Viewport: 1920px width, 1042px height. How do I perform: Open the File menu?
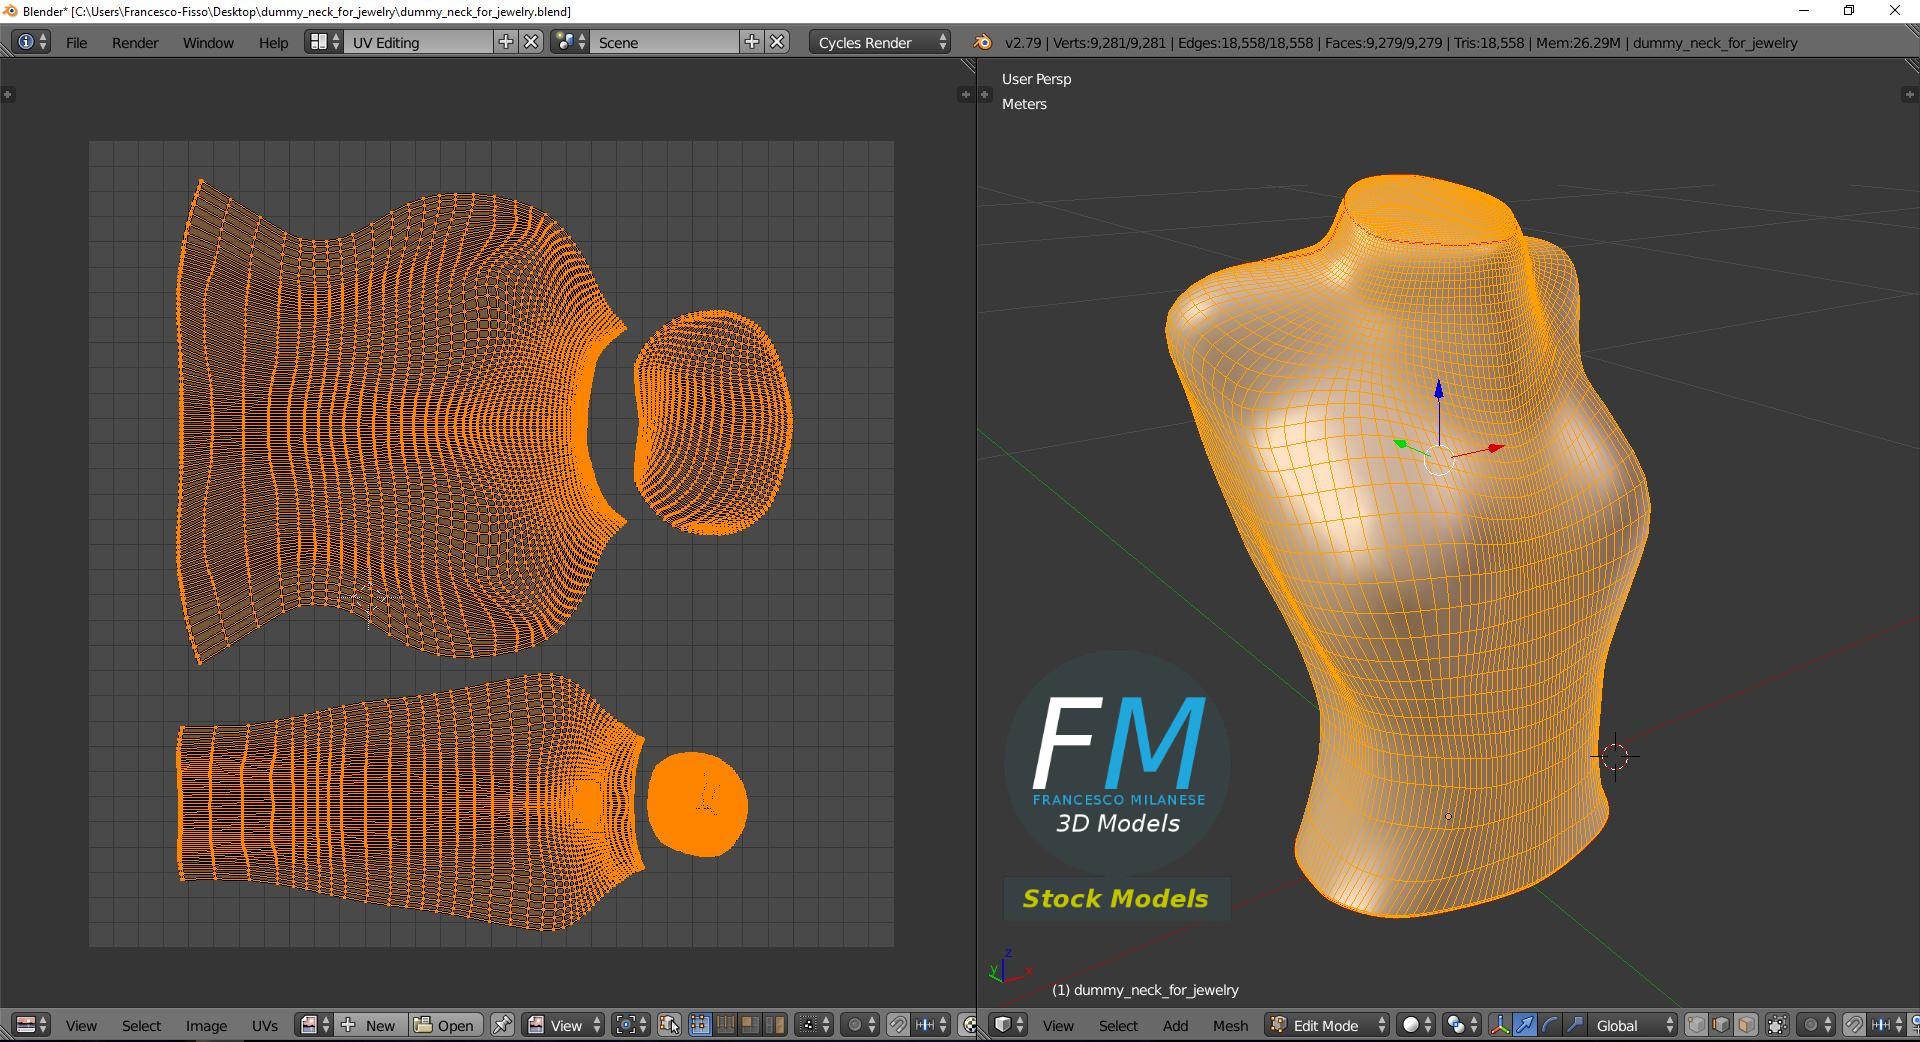click(x=76, y=42)
